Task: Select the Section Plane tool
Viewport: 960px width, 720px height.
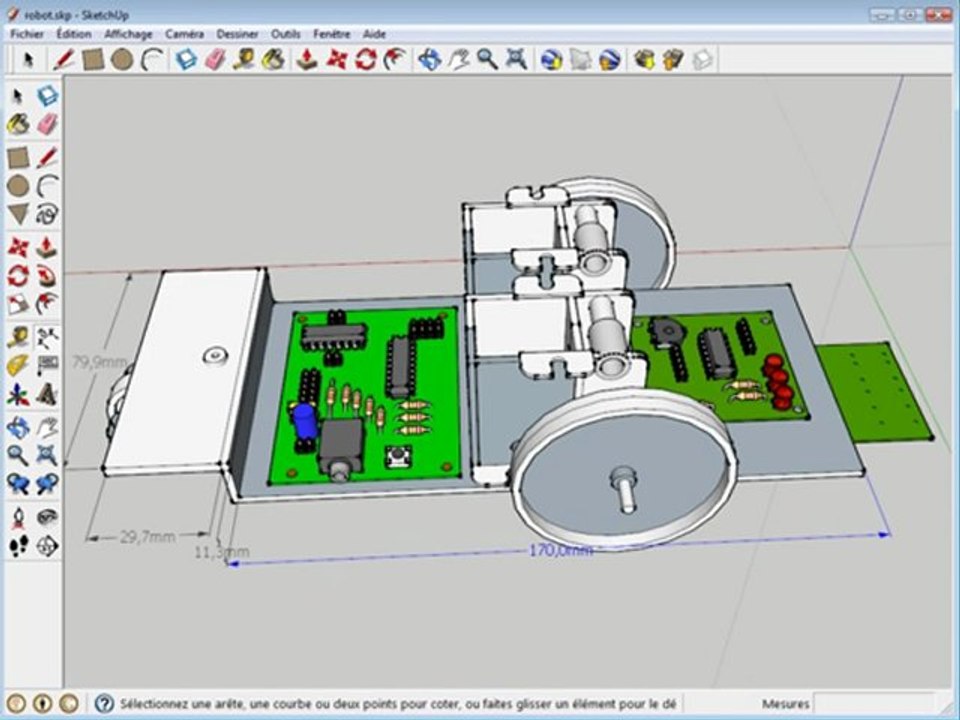Action: tap(47, 545)
